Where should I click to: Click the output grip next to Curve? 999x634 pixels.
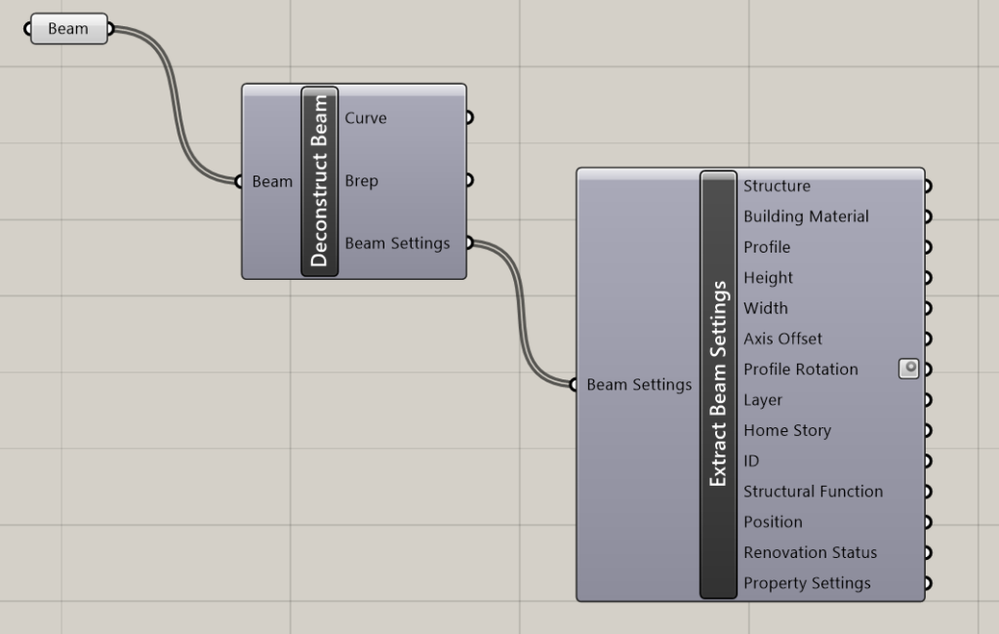point(470,117)
